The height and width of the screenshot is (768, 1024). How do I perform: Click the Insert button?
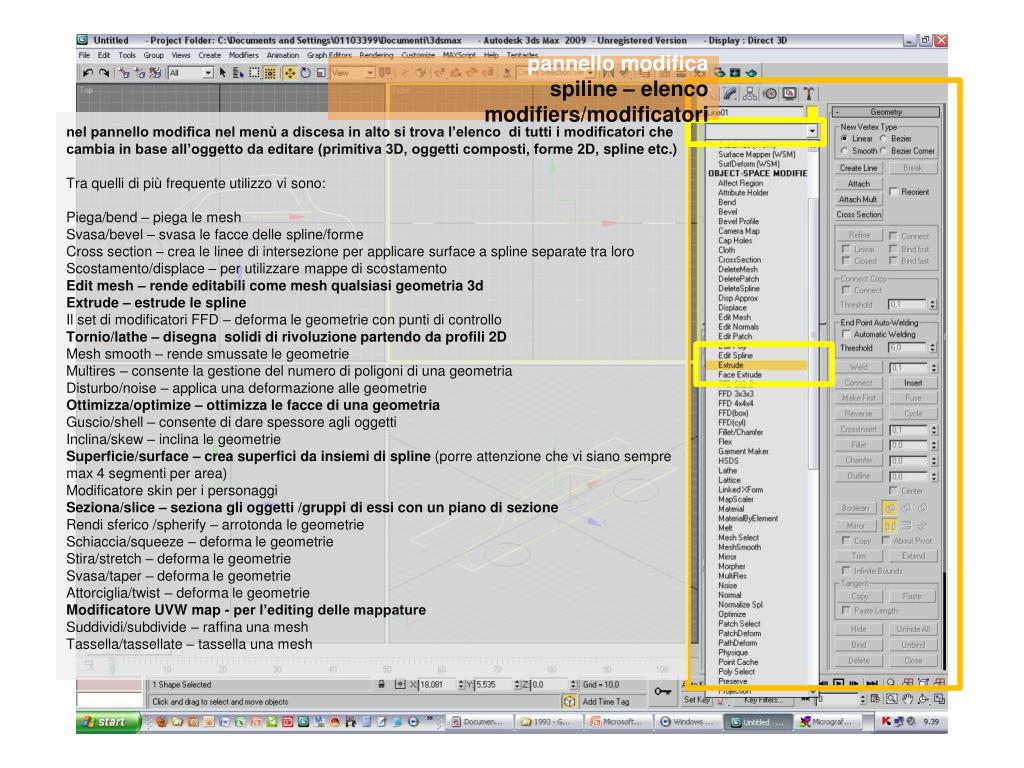point(913,383)
